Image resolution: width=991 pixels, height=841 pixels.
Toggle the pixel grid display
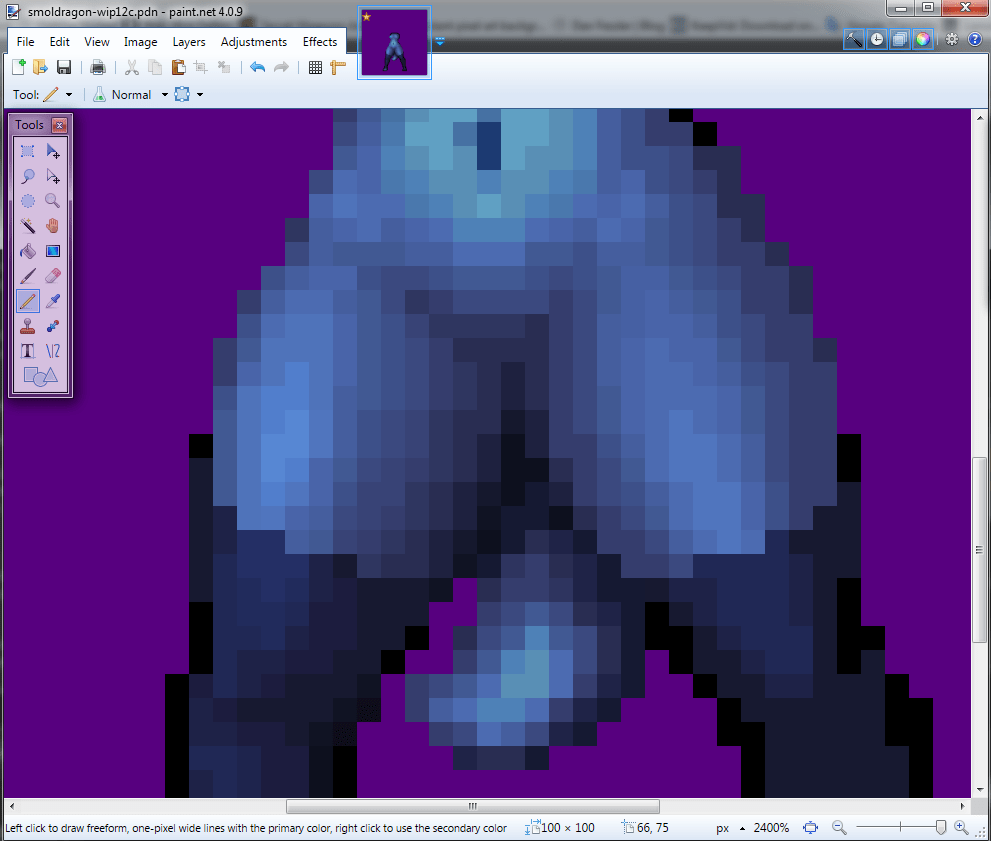[x=315, y=67]
